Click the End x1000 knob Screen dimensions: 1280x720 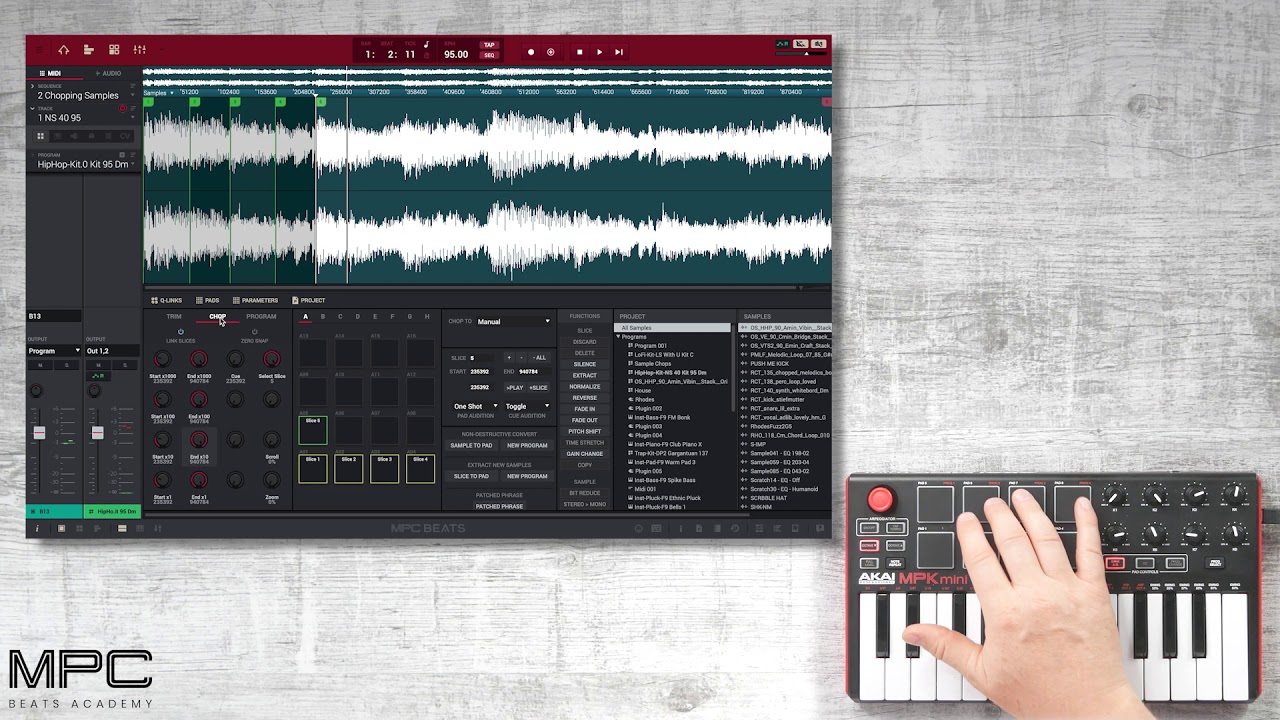click(199, 360)
